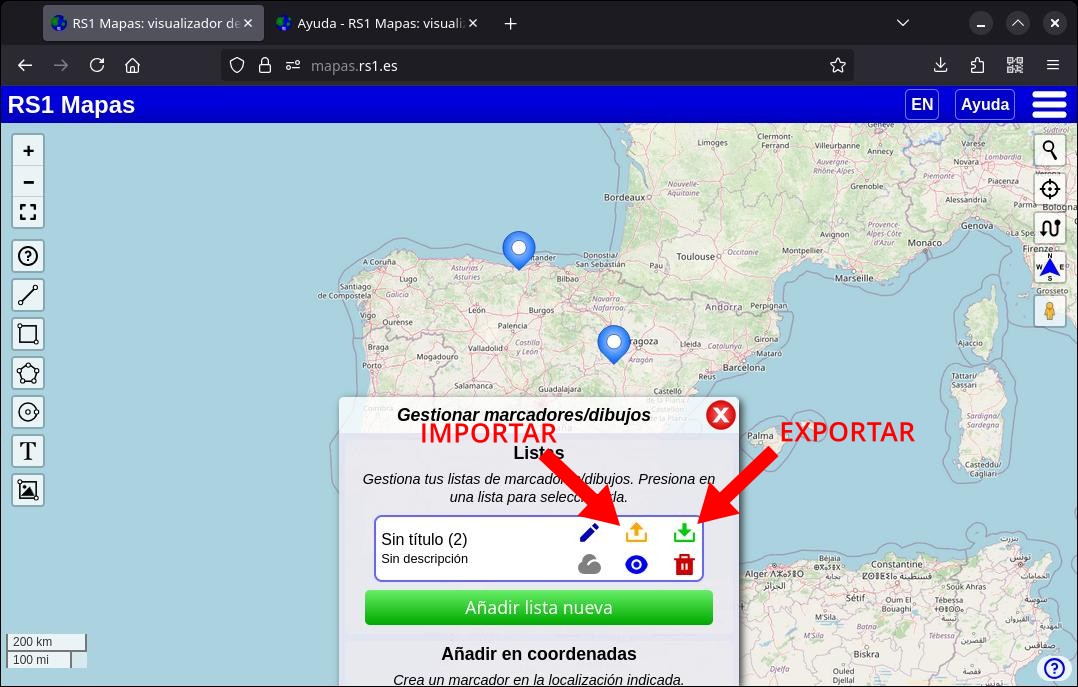Toggle visibility of the 'Sin título' list
Viewport: 1078px width, 687px height.
[637, 565]
